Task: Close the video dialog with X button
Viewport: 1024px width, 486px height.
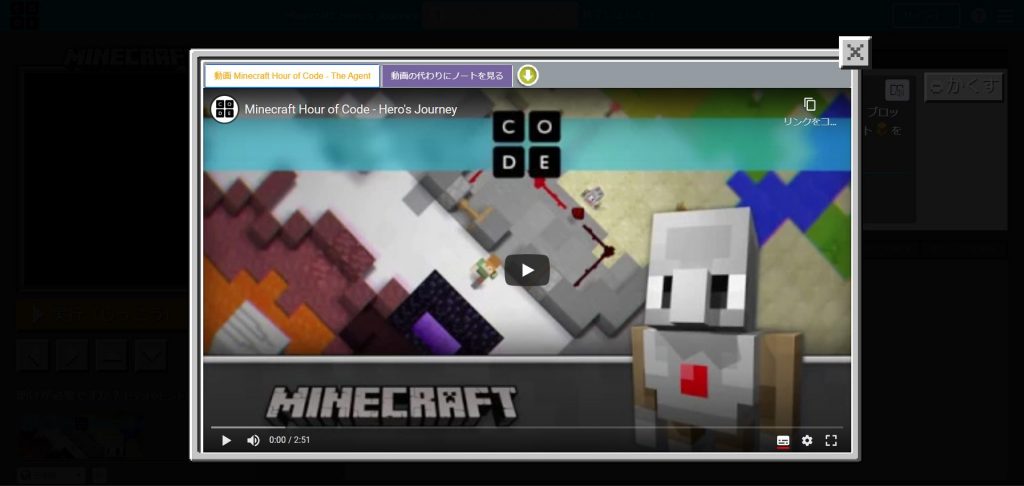Action: click(x=855, y=52)
